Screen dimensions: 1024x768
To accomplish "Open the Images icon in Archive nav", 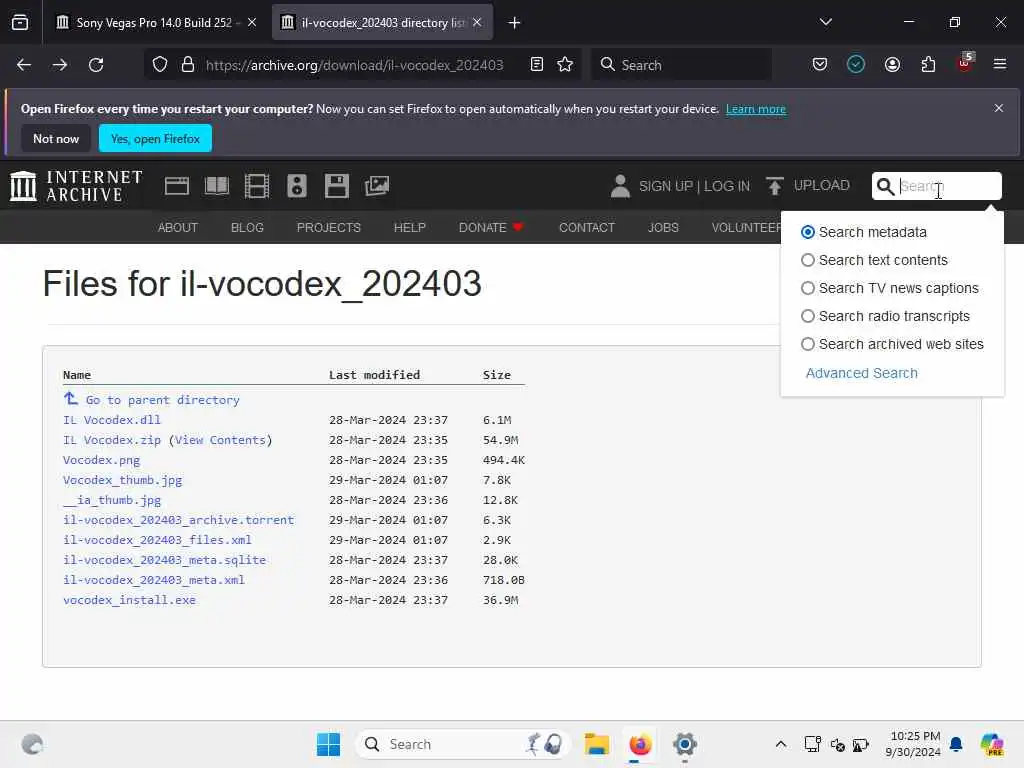I will [377, 186].
